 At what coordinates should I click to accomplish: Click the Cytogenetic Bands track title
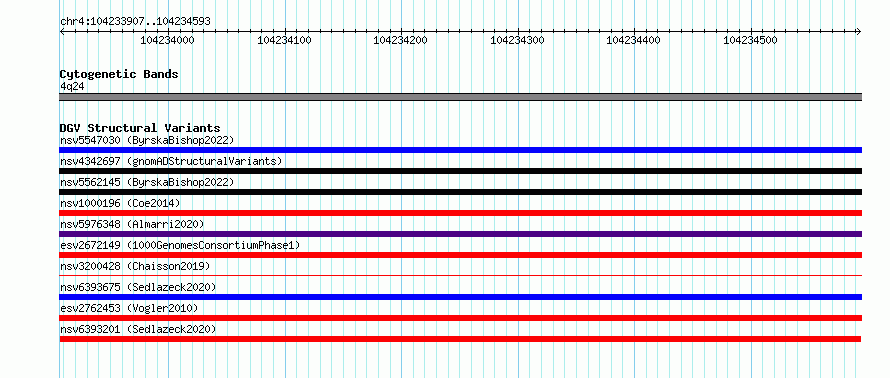119,74
